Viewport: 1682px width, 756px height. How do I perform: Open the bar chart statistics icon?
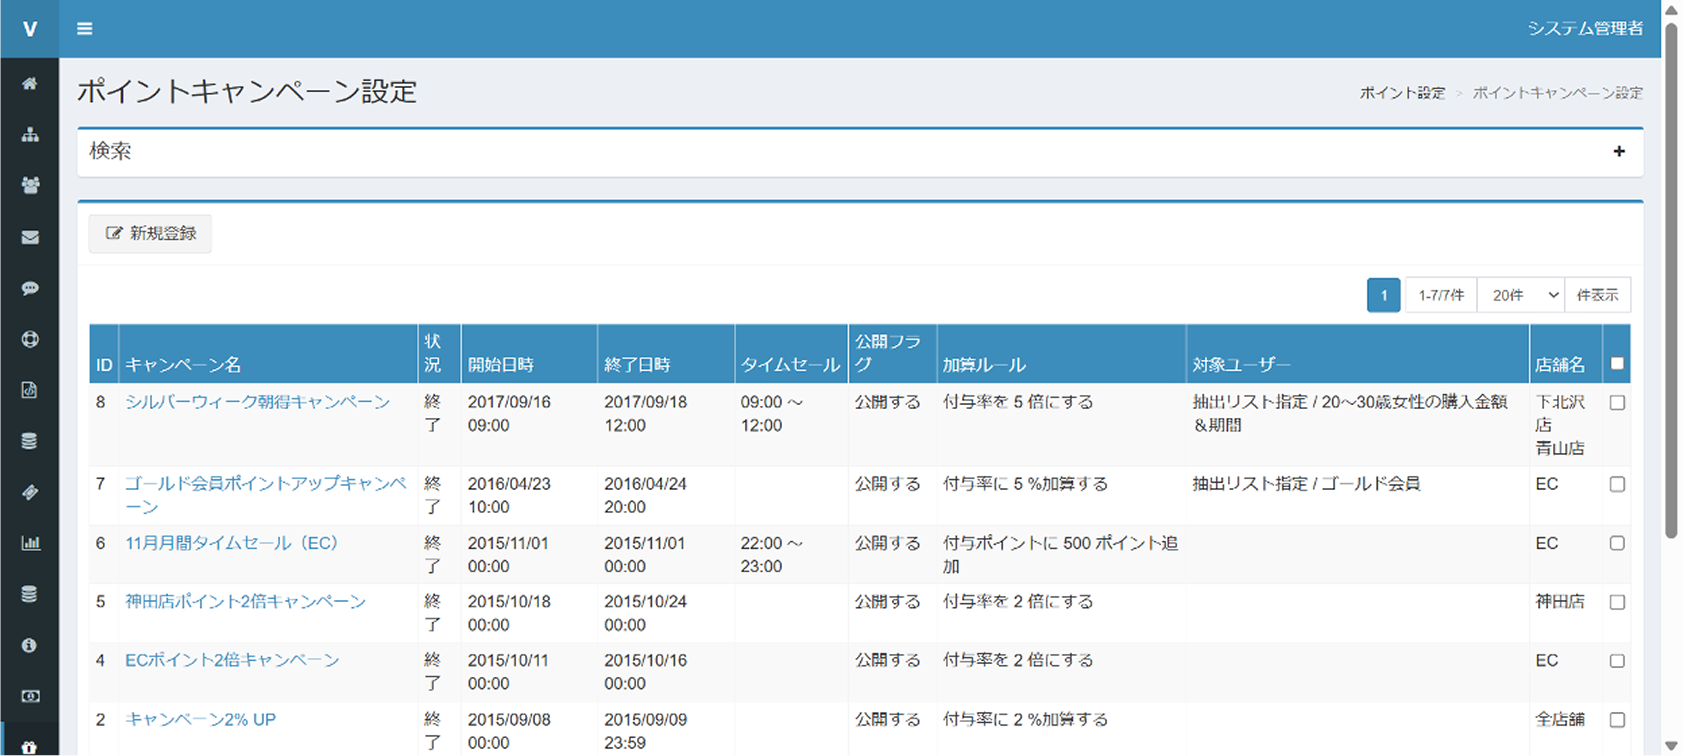tap(29, 543)
